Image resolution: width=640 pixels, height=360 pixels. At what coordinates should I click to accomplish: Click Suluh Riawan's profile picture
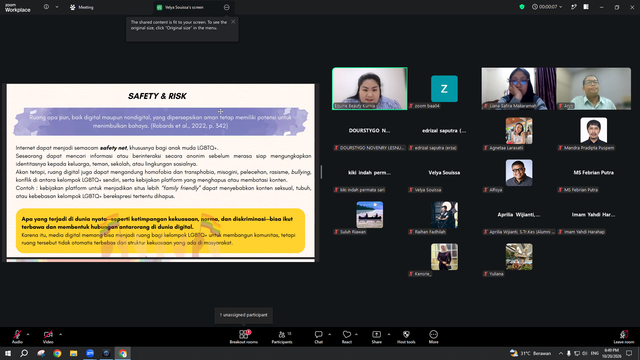click(369, 215)
